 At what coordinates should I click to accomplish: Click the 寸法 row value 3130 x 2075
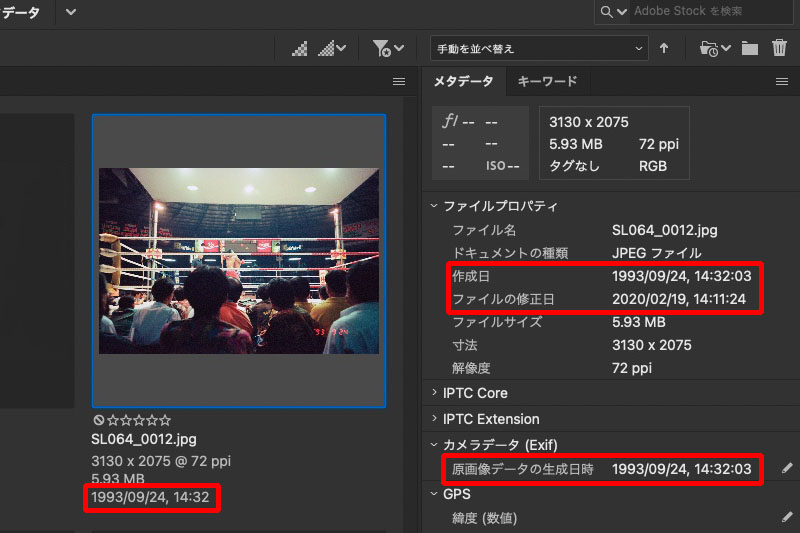(652, 345)
